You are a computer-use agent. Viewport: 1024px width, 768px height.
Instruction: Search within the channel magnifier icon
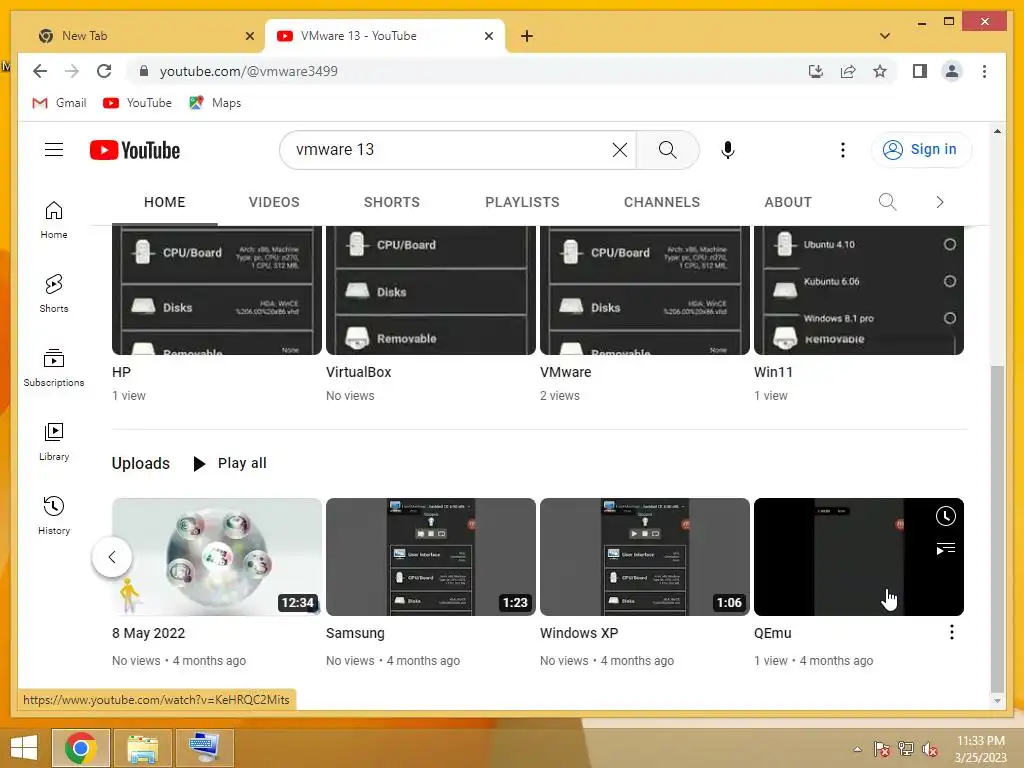[x=887, y=202]
